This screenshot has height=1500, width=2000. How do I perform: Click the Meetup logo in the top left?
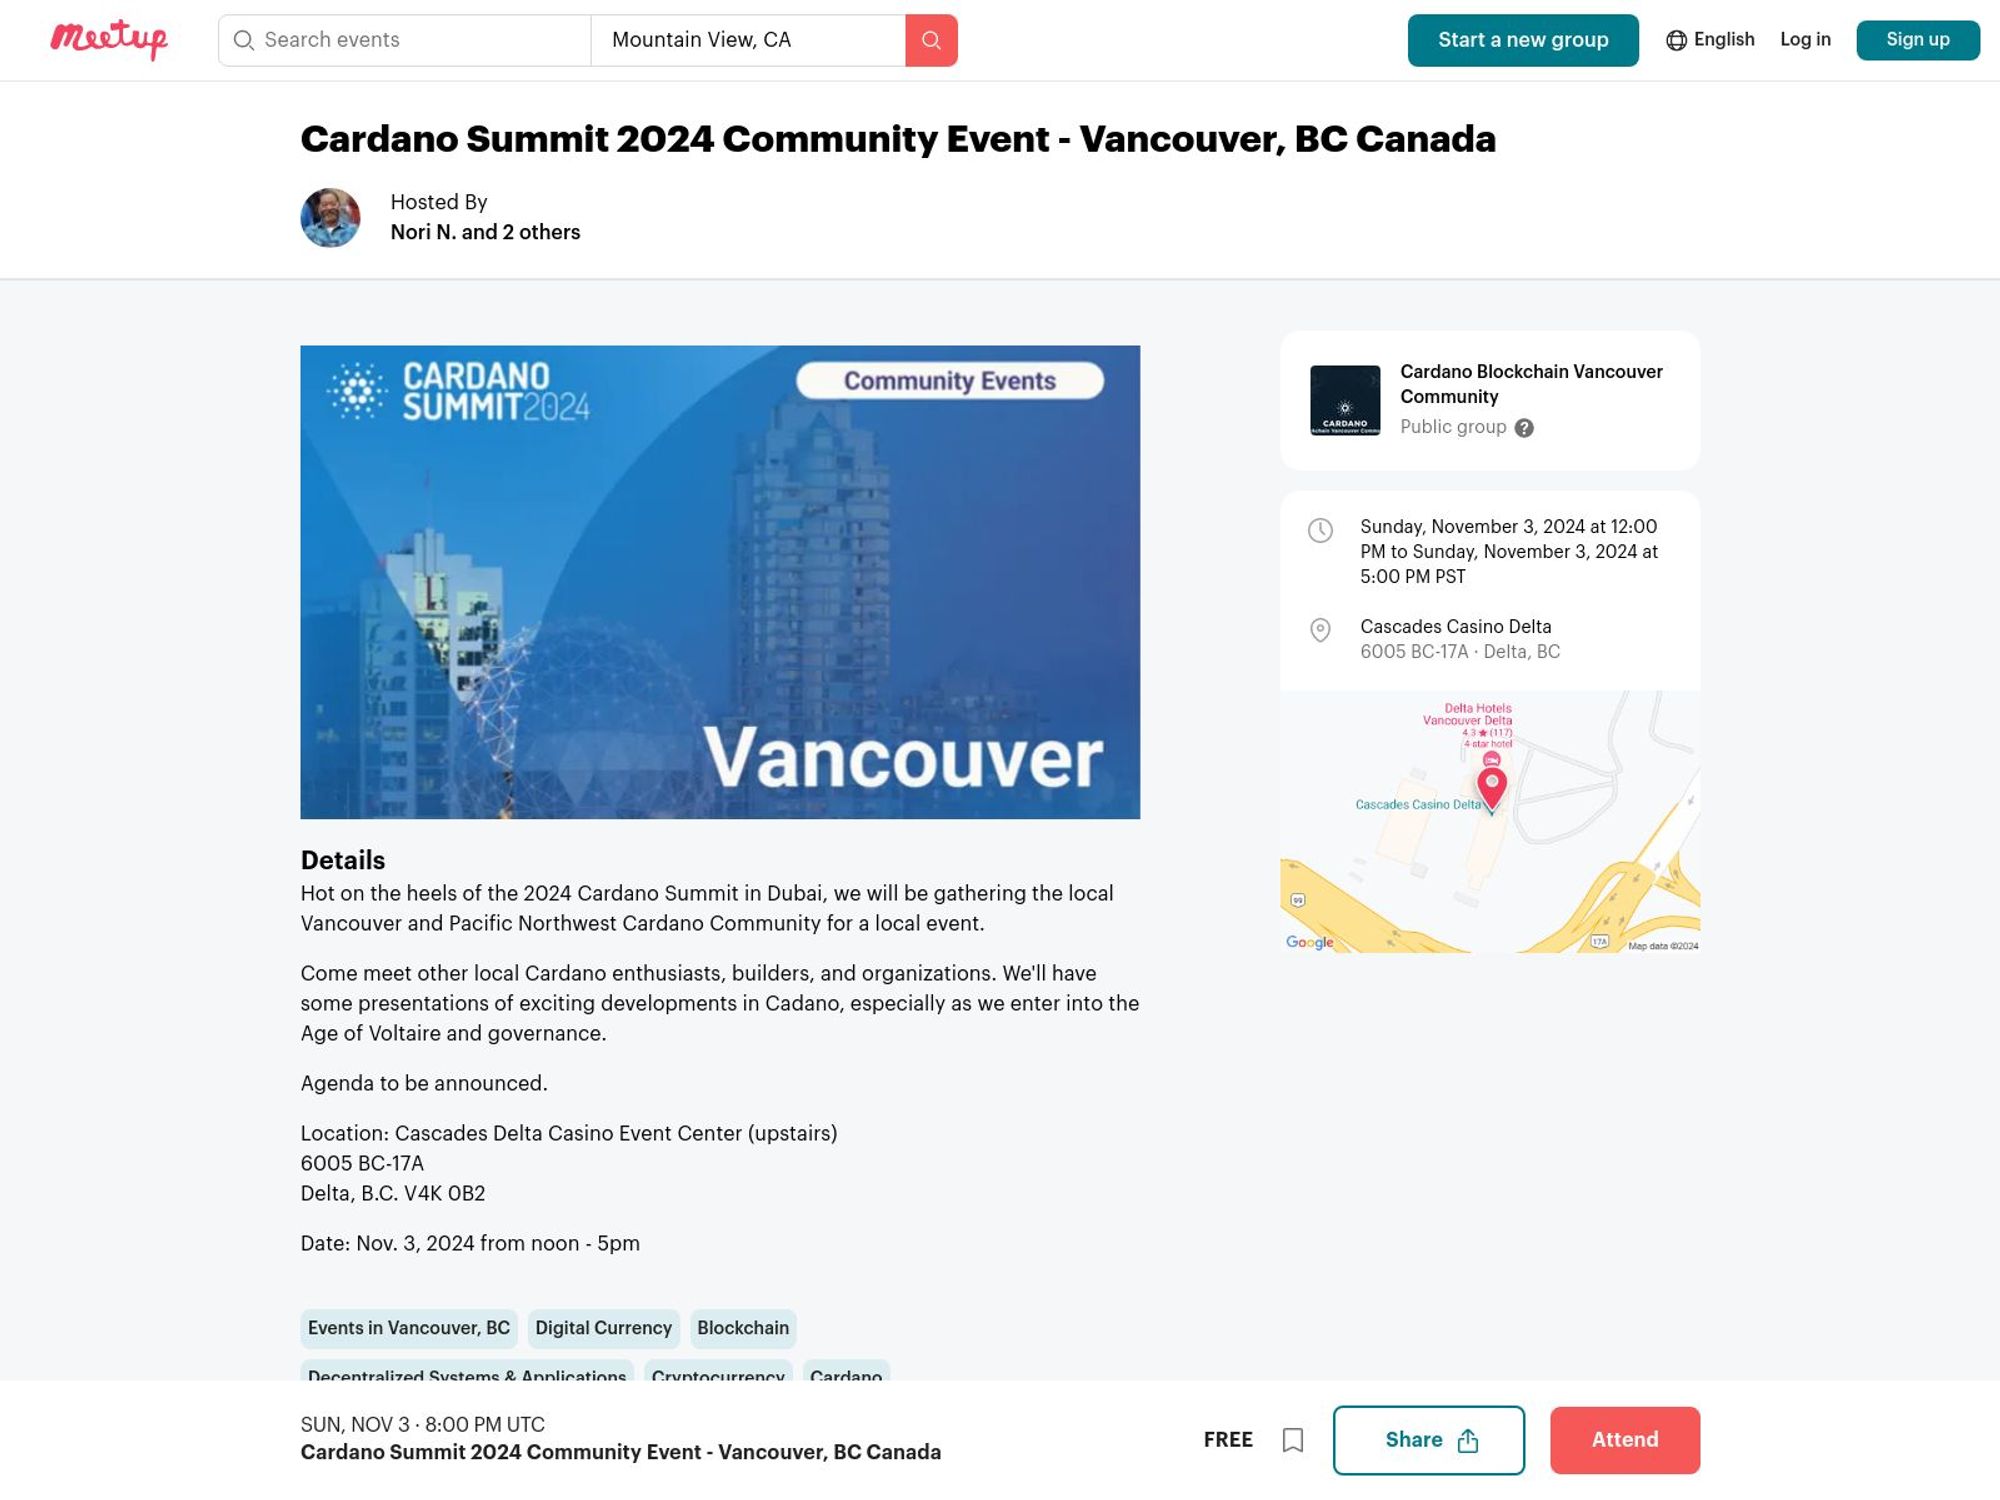[x=107, y=39]
